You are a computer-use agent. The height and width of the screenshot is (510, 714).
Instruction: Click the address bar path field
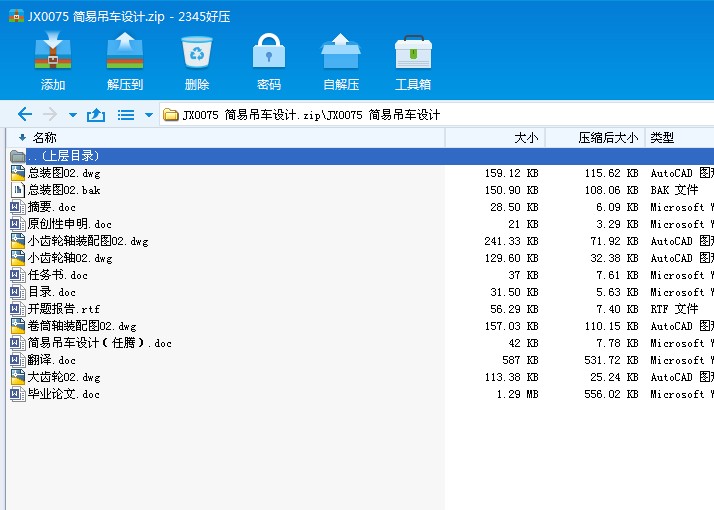tap(437, 115)
